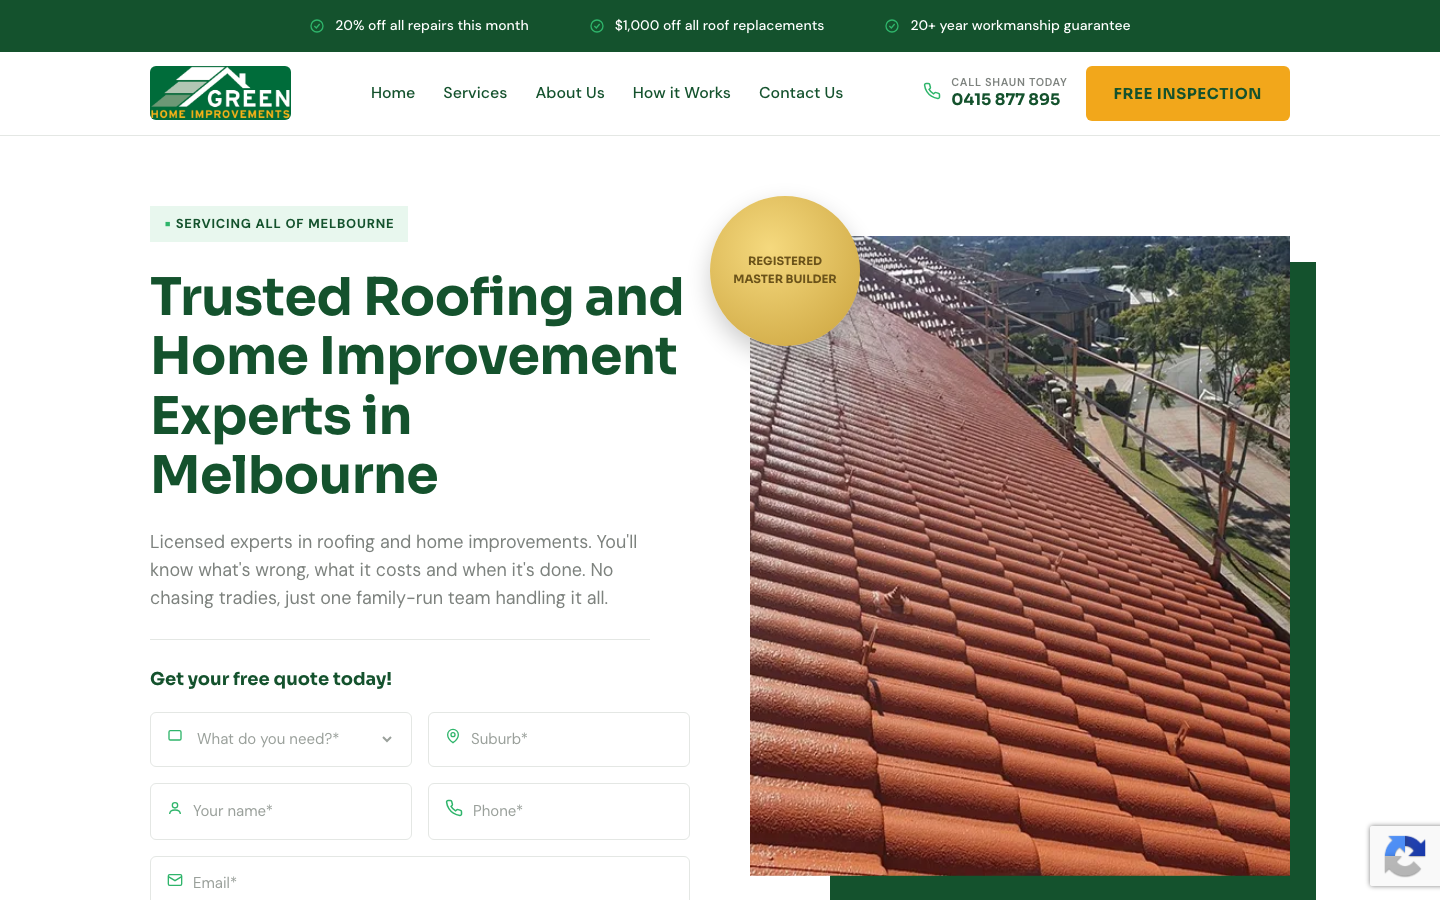Image resolution: width=1440 pixels, height=900 pixels.
Task: Click the reCAPTCHA badge
Action: click(x=1405, y=856)
